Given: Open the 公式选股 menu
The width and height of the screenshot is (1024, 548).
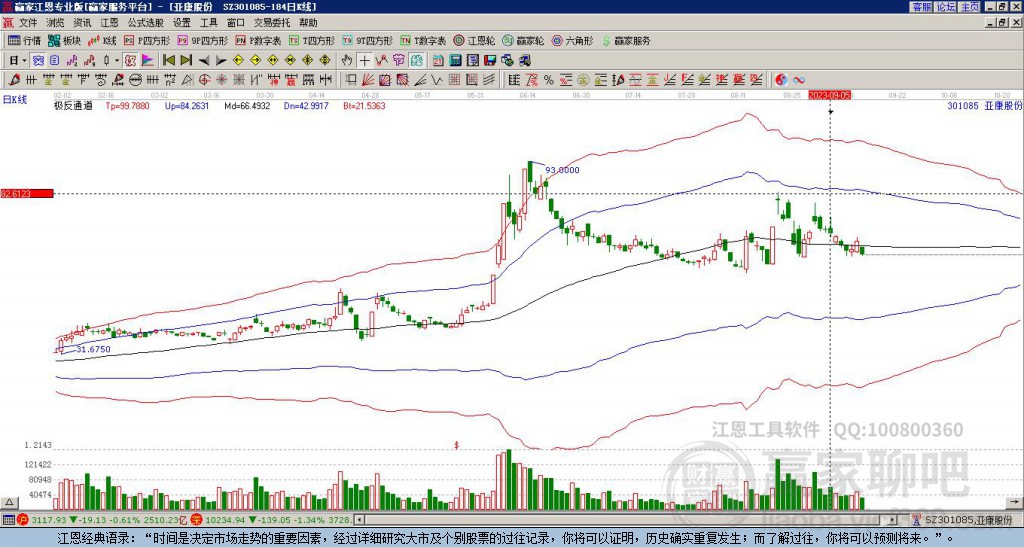Looking at the screenshot, I should click(x=146, y=23).
